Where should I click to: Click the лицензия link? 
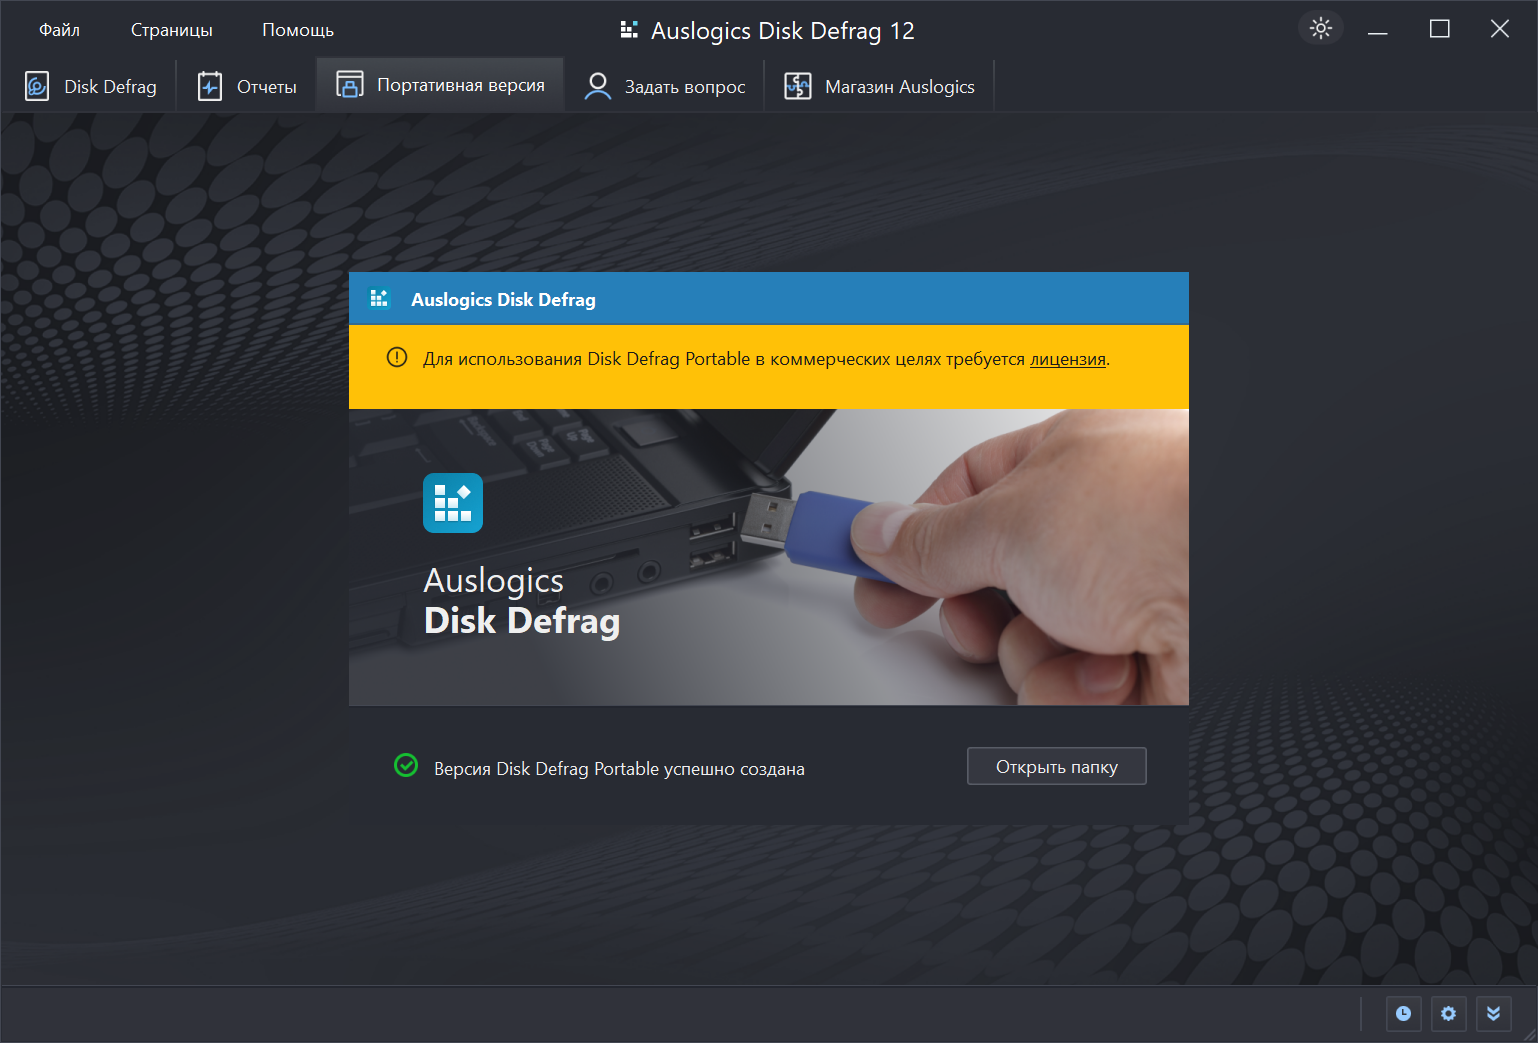click(1068, 359)
